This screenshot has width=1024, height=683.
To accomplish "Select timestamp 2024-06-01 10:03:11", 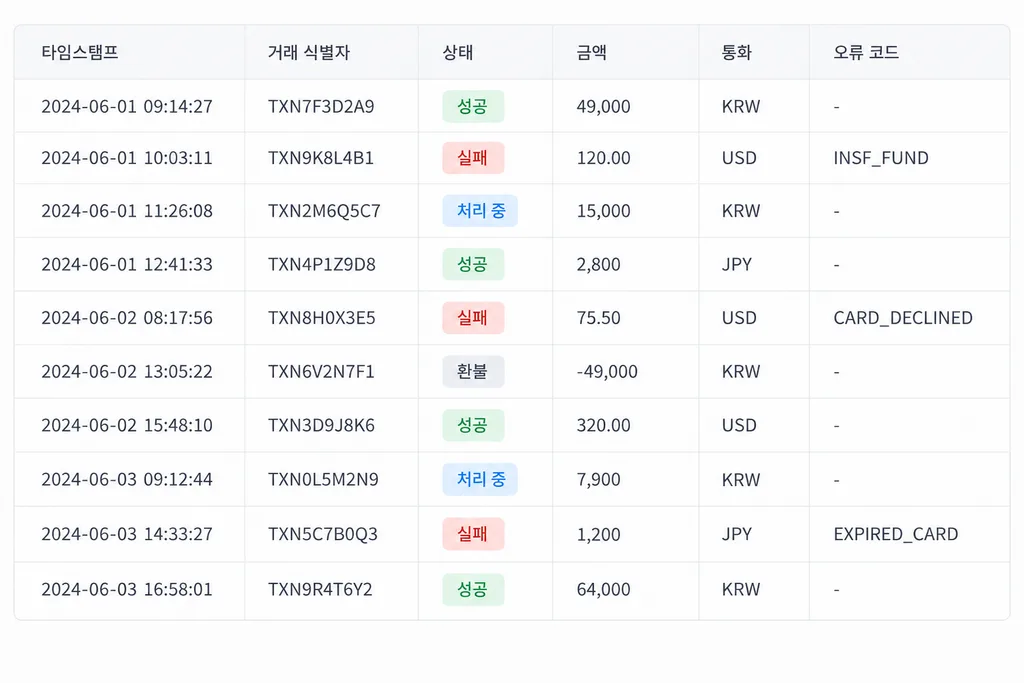I will (127, 158).
